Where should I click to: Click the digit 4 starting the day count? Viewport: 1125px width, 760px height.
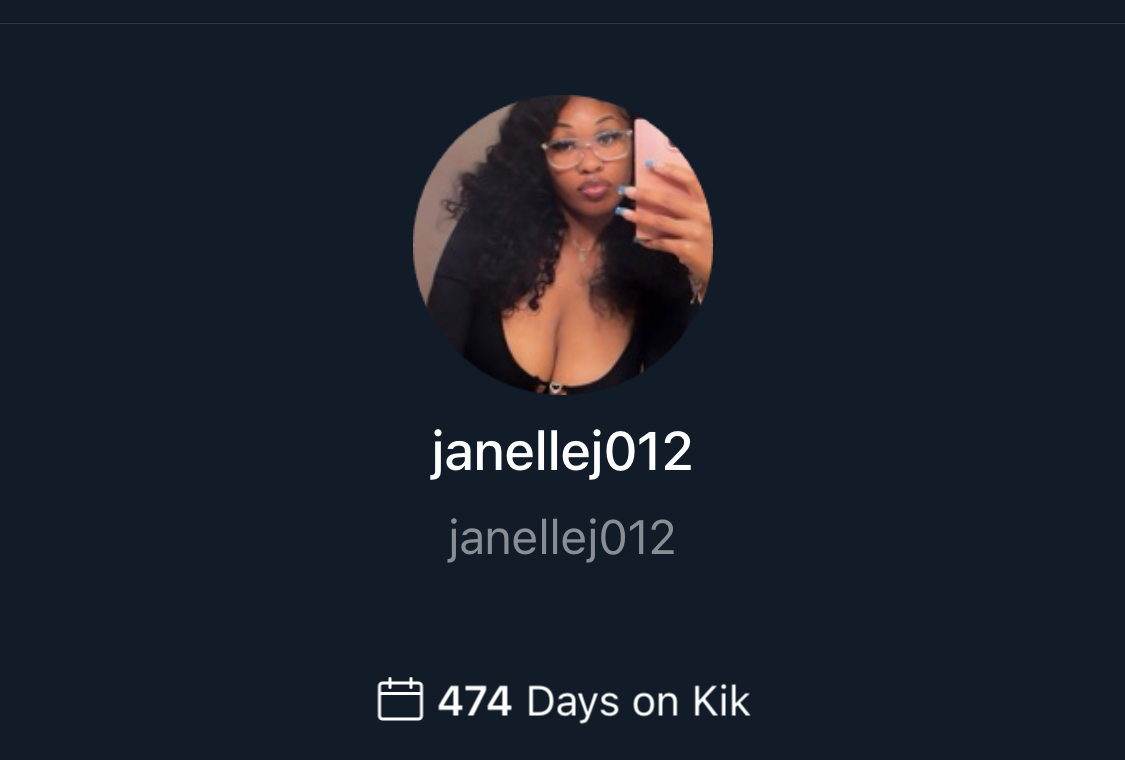[451, 701]
